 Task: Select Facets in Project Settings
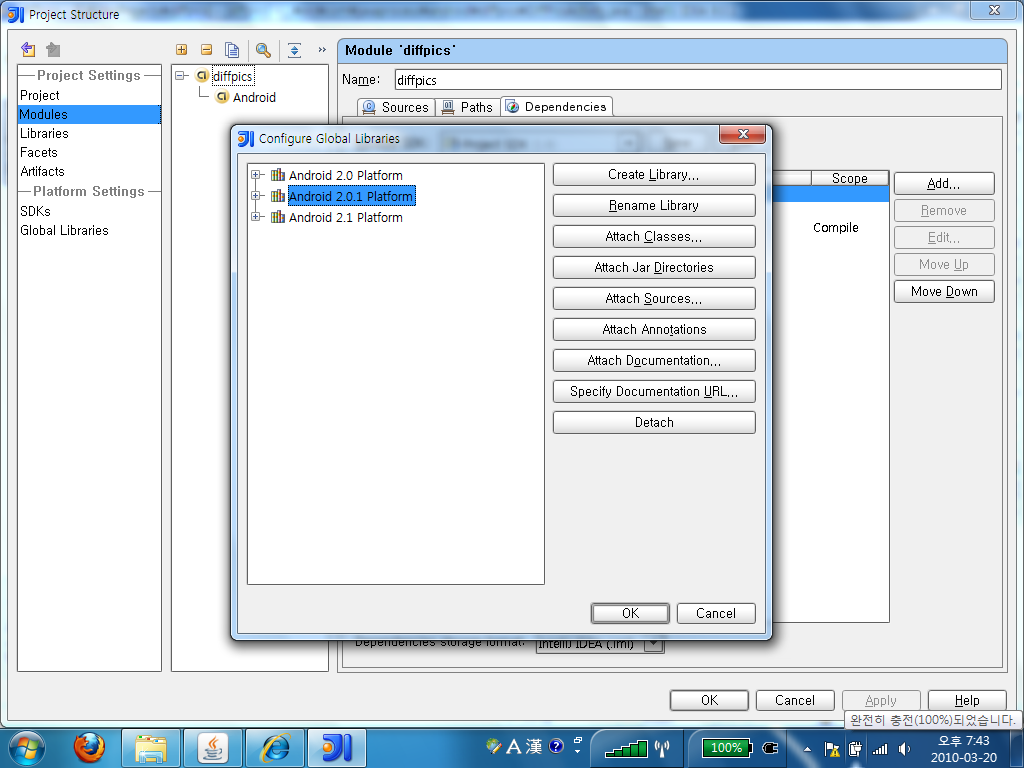click(x=39, y=152)
